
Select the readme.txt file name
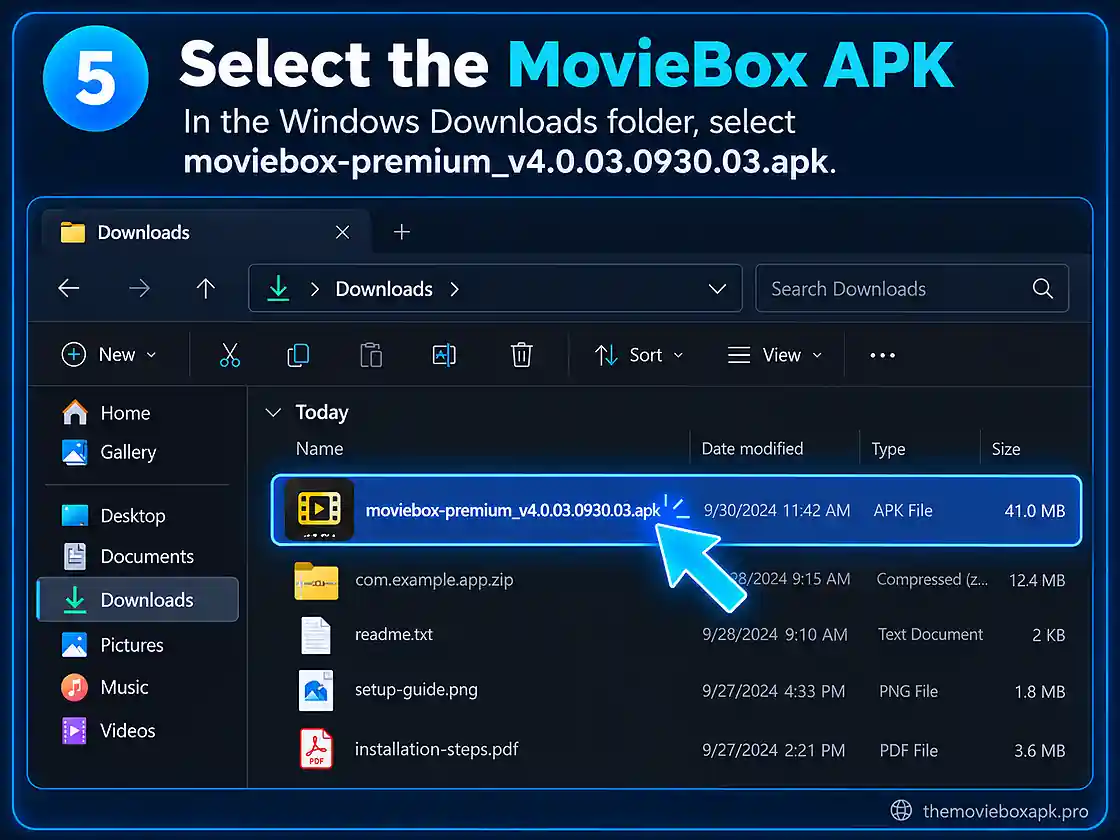tap(394, 634)
